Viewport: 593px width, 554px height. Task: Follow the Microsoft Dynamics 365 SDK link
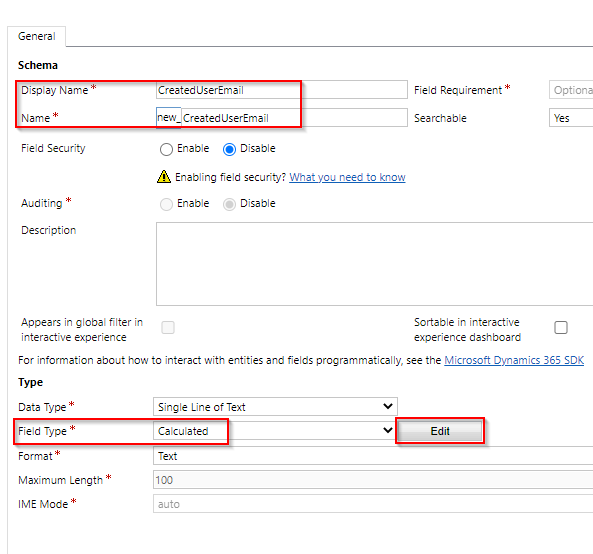(514, 360)
